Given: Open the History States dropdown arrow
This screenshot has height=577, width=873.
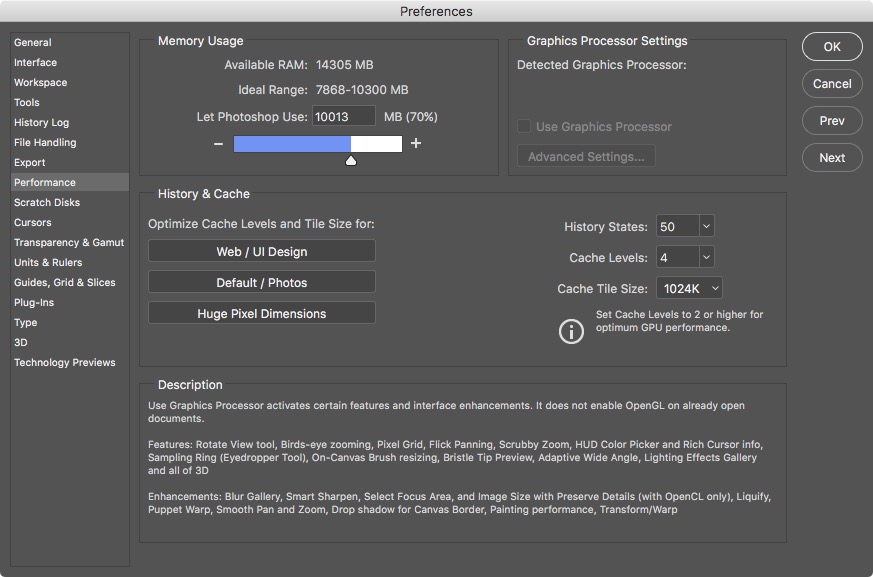Looking at the screenshot, I should (x=707, y=226).
